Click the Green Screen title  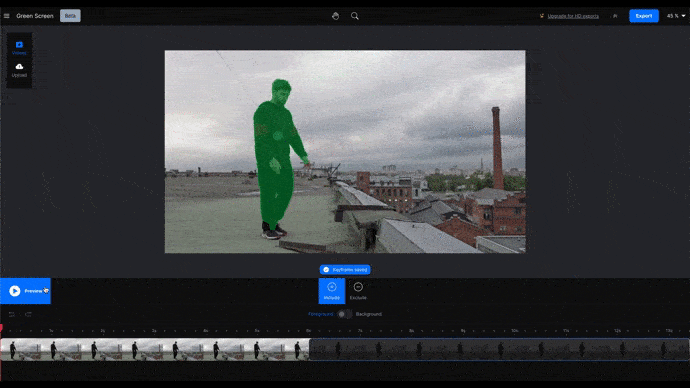click(35, 16)
